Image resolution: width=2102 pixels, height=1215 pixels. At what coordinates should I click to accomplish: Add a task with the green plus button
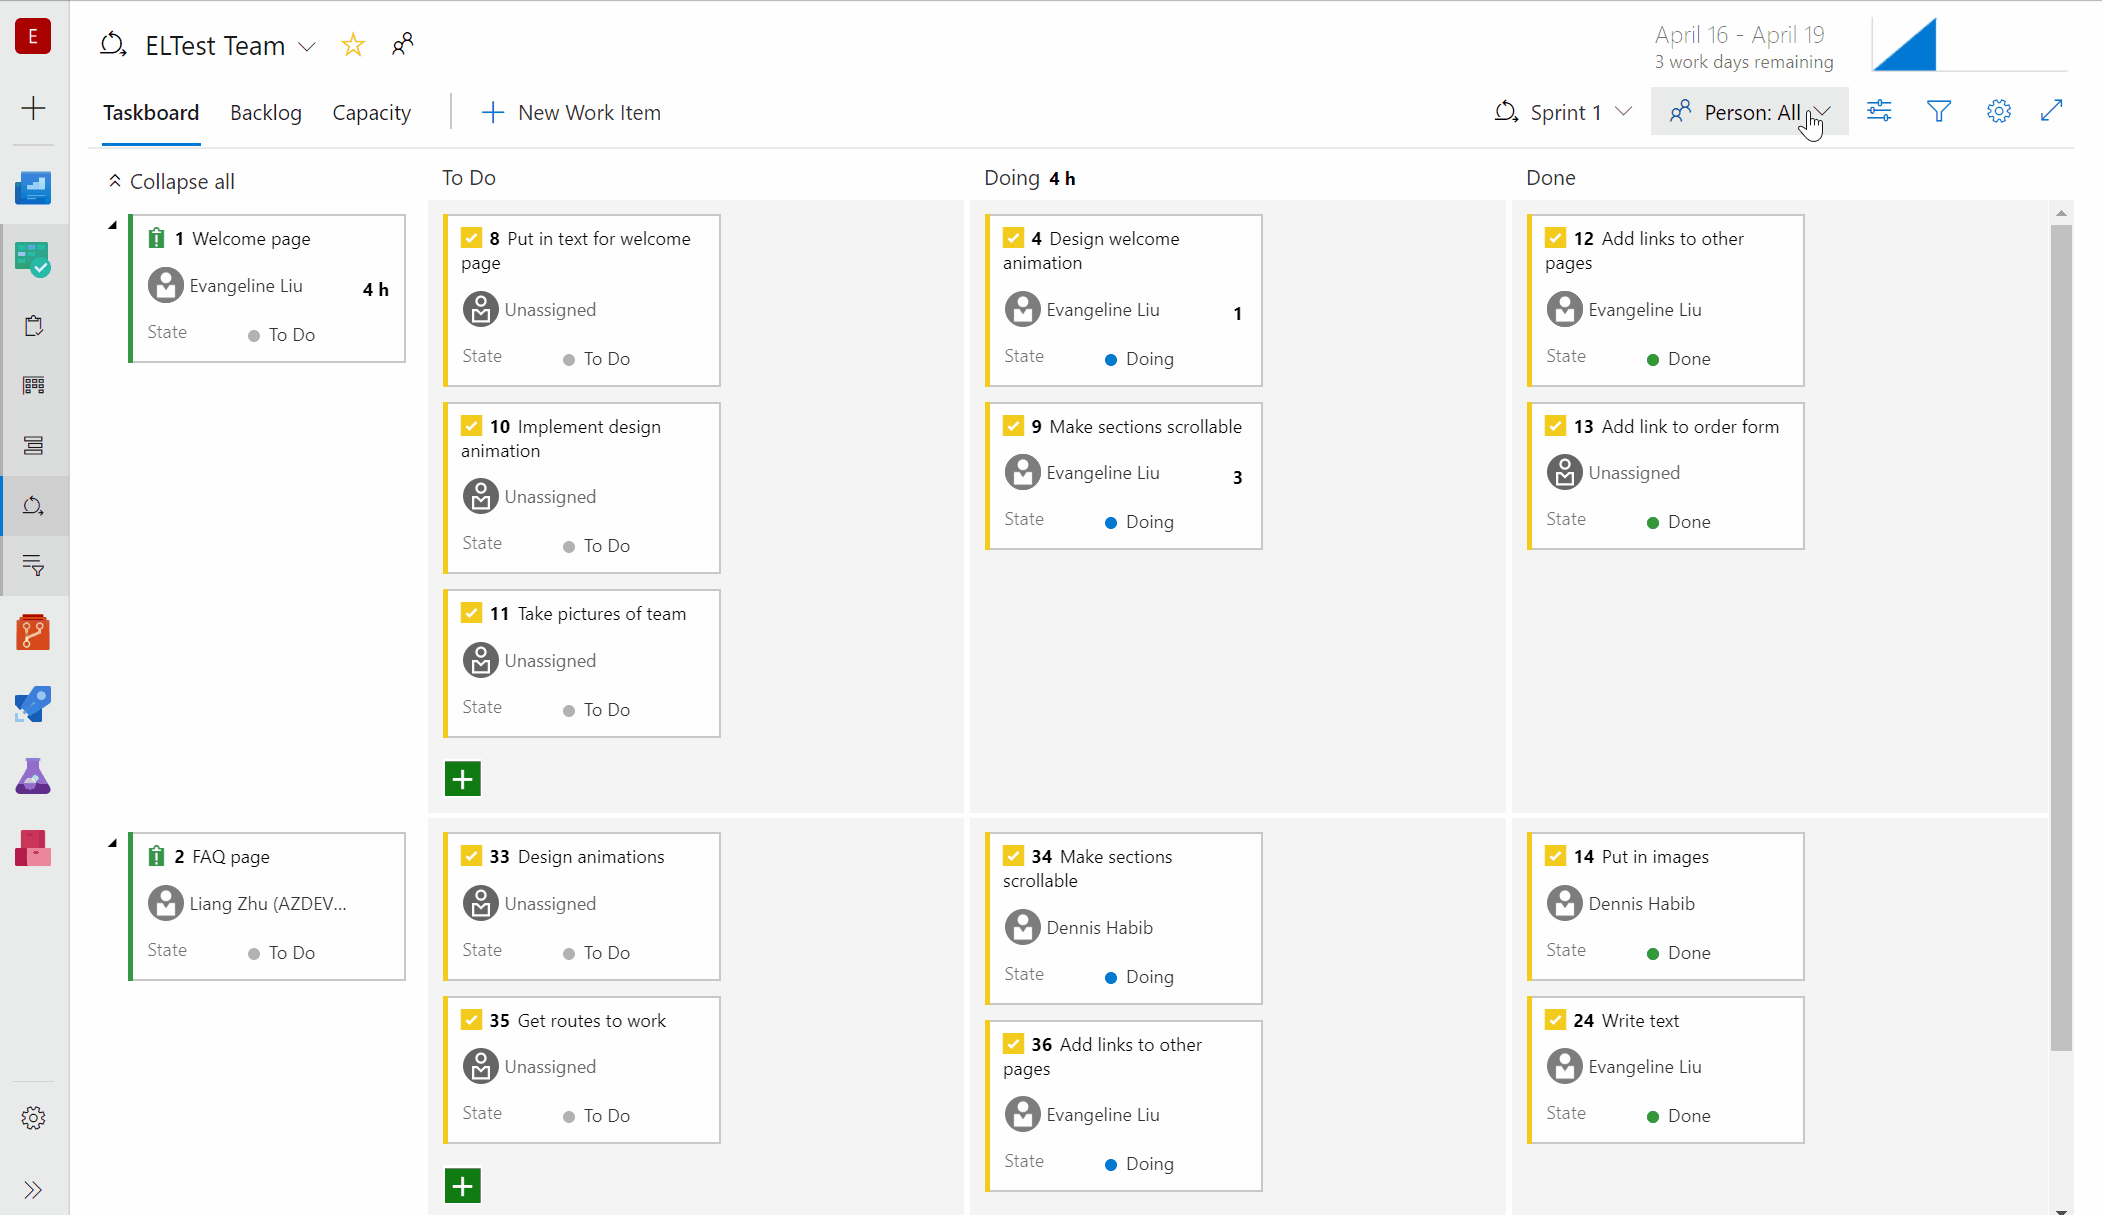pos(462,778)
